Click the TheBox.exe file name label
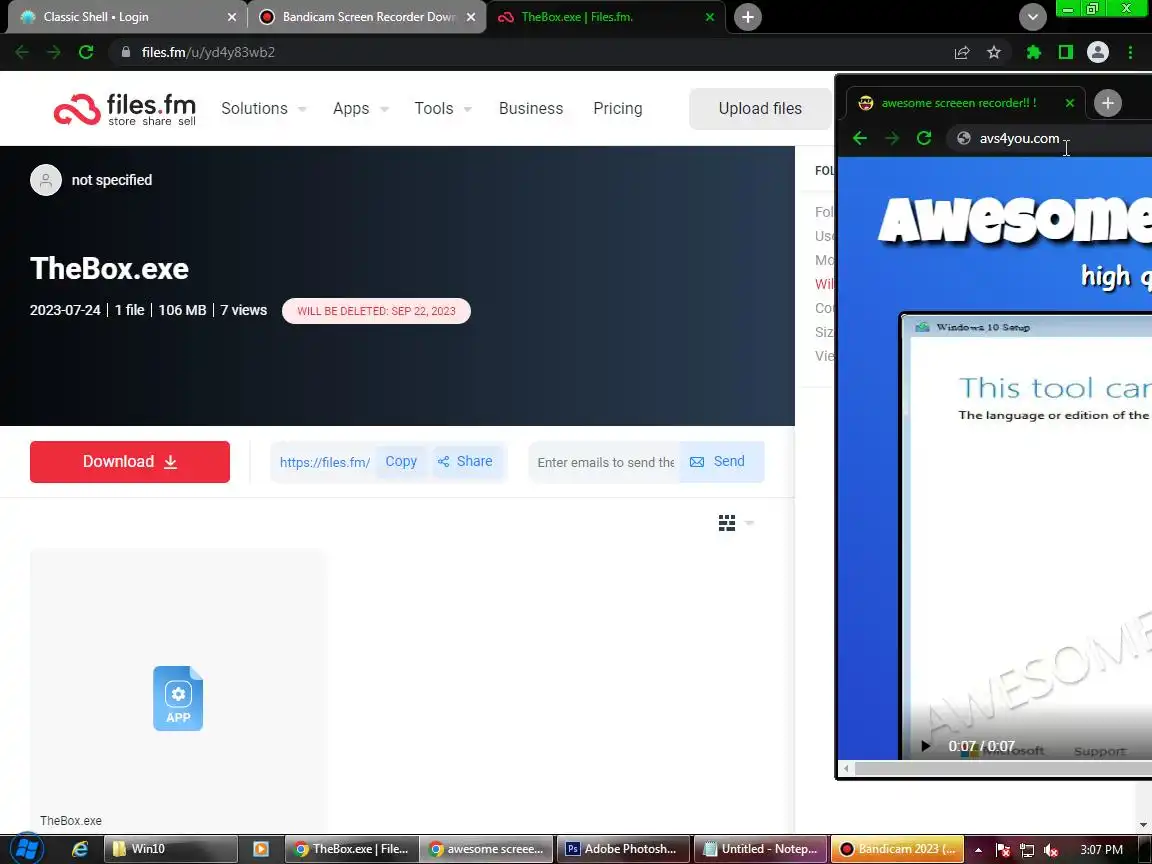 click(71, 821)
